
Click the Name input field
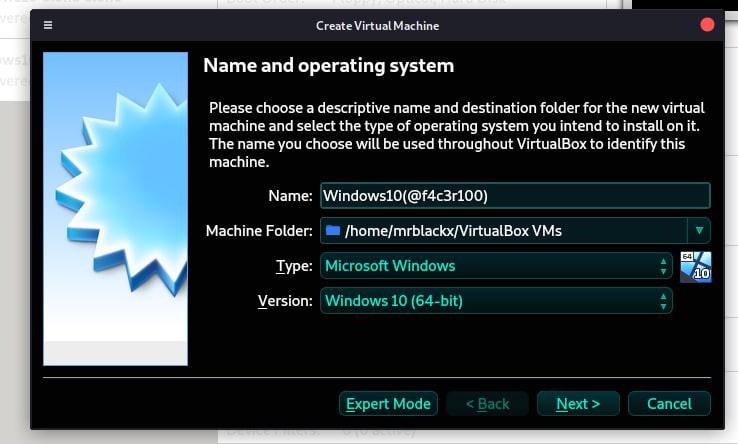(515, 195)
